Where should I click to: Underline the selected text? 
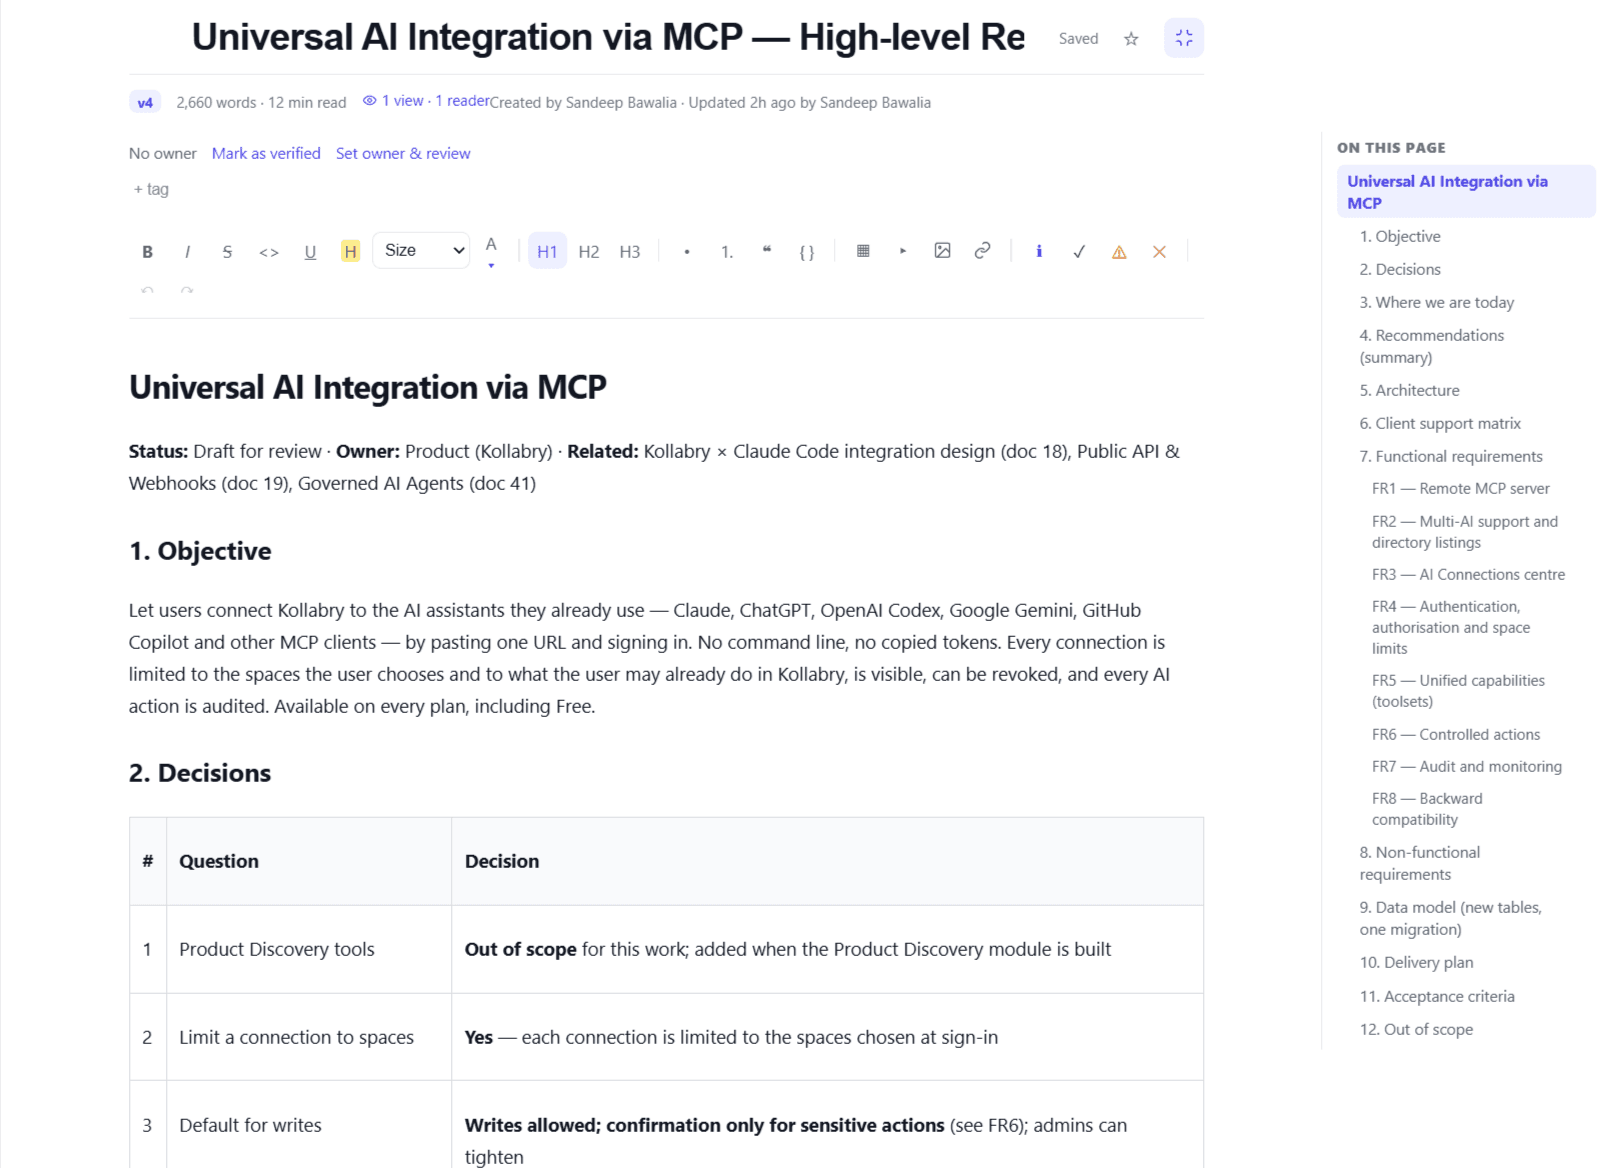(310, 252)
